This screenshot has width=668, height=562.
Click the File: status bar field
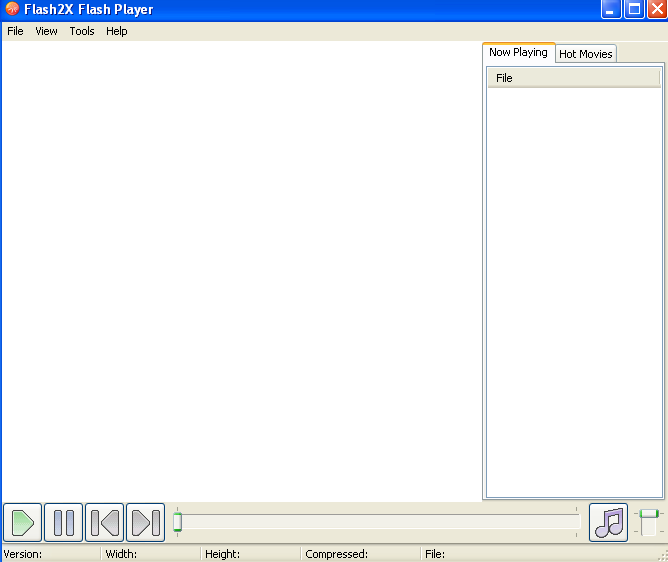click(x=541, y=554)
